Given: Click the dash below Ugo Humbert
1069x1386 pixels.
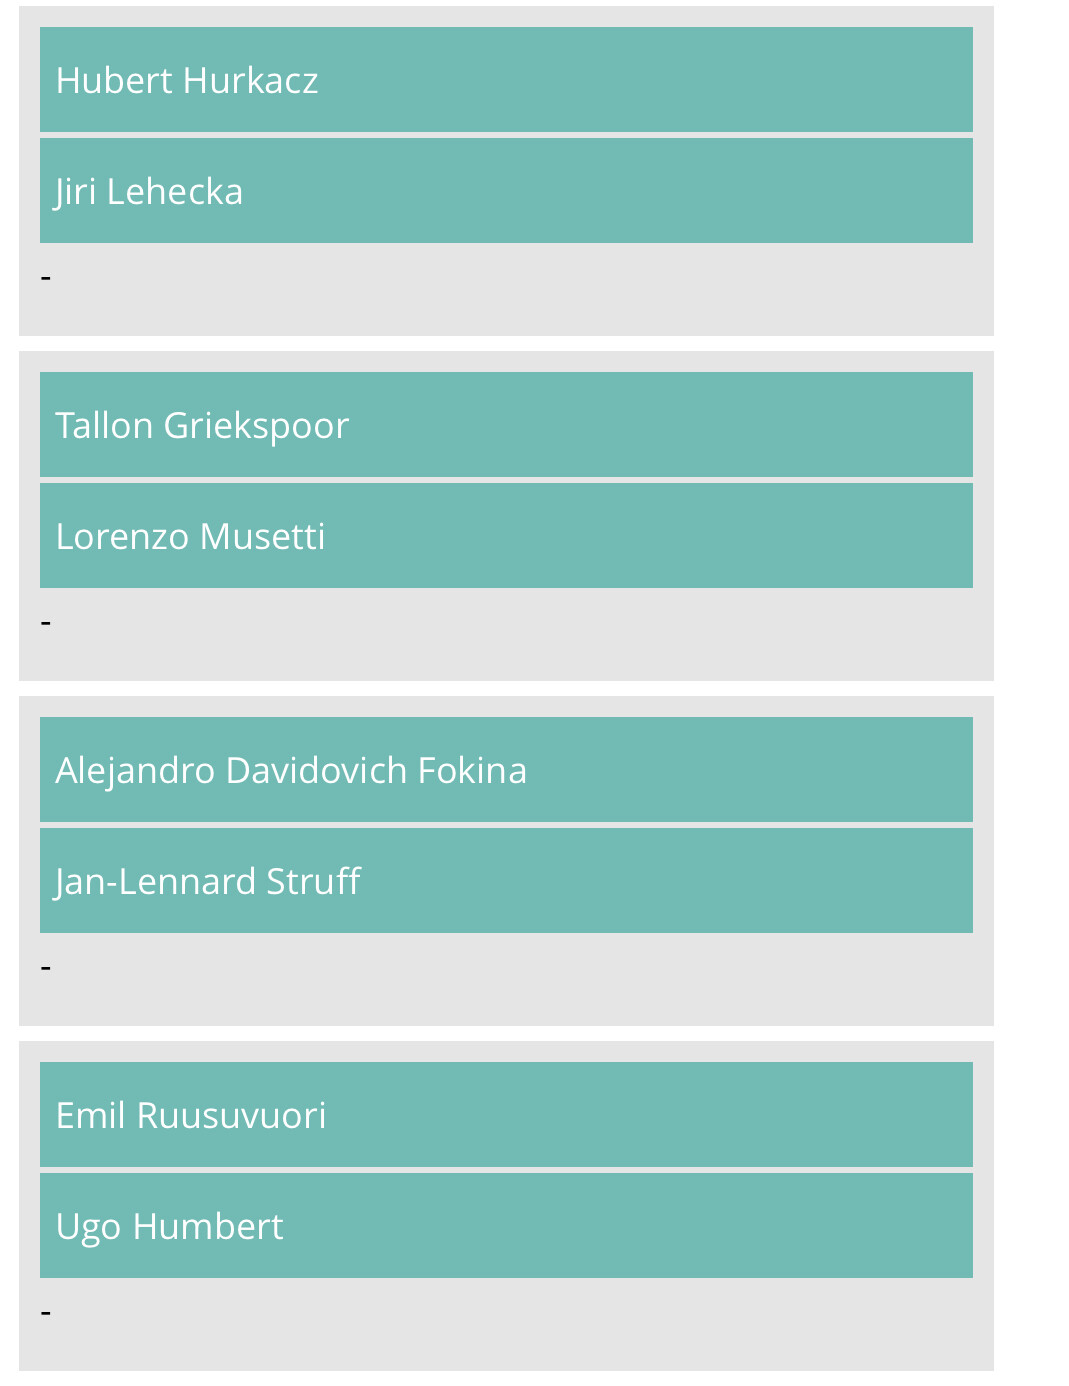Looking at the screenshot, I should coord(46,1312).
